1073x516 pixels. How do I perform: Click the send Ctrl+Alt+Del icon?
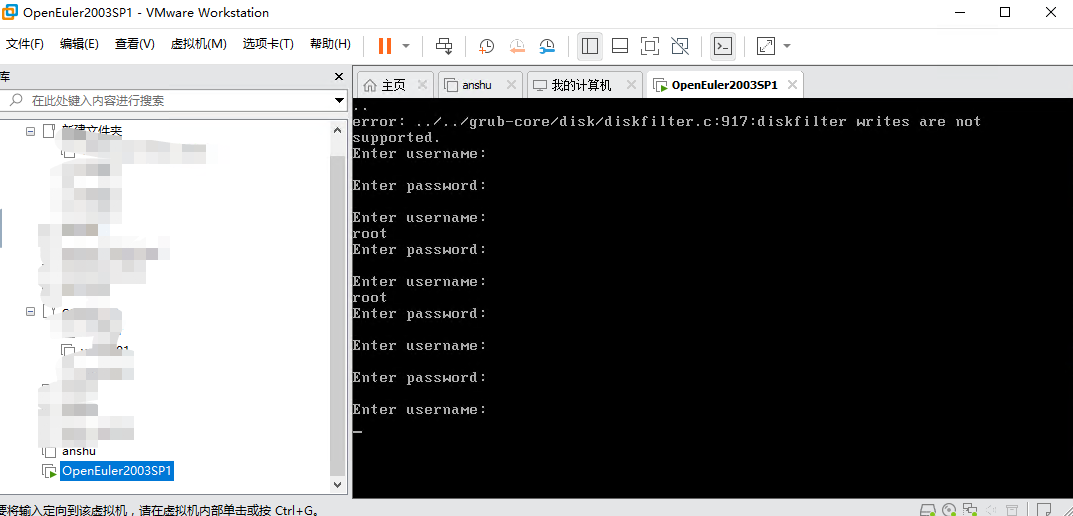[445, 45]
